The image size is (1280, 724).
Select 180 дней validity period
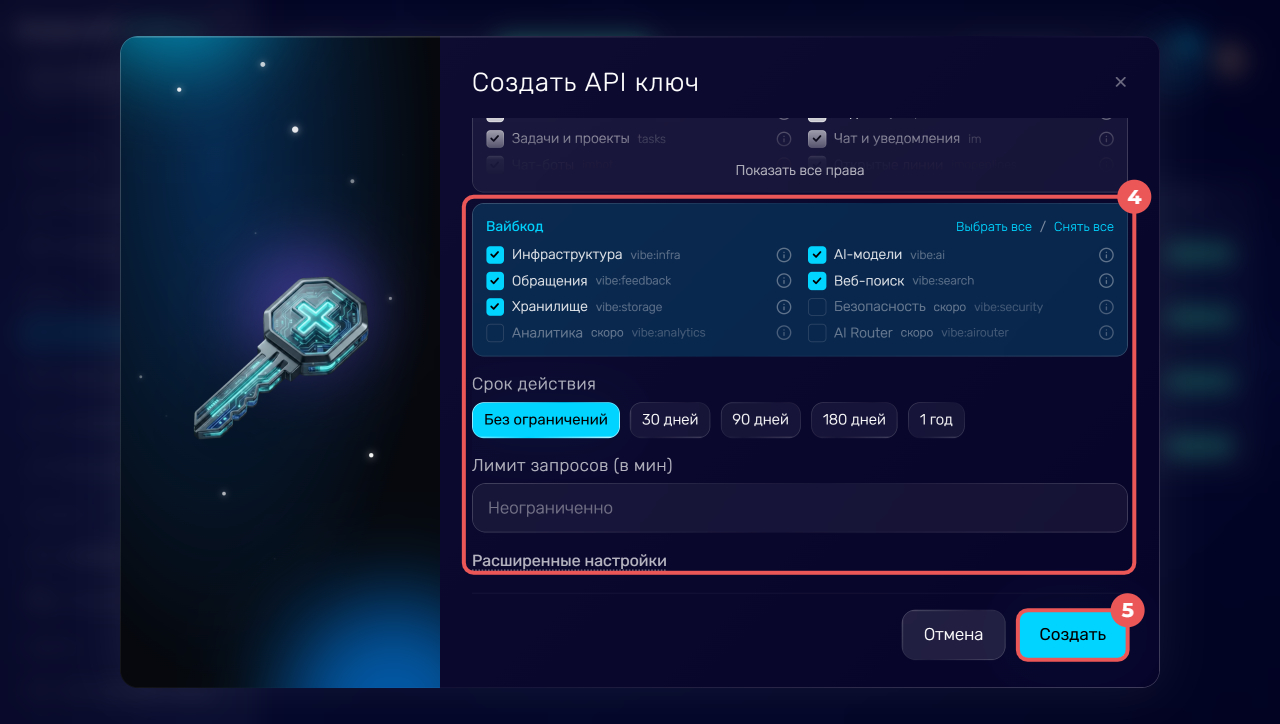[x=854, y=420]
